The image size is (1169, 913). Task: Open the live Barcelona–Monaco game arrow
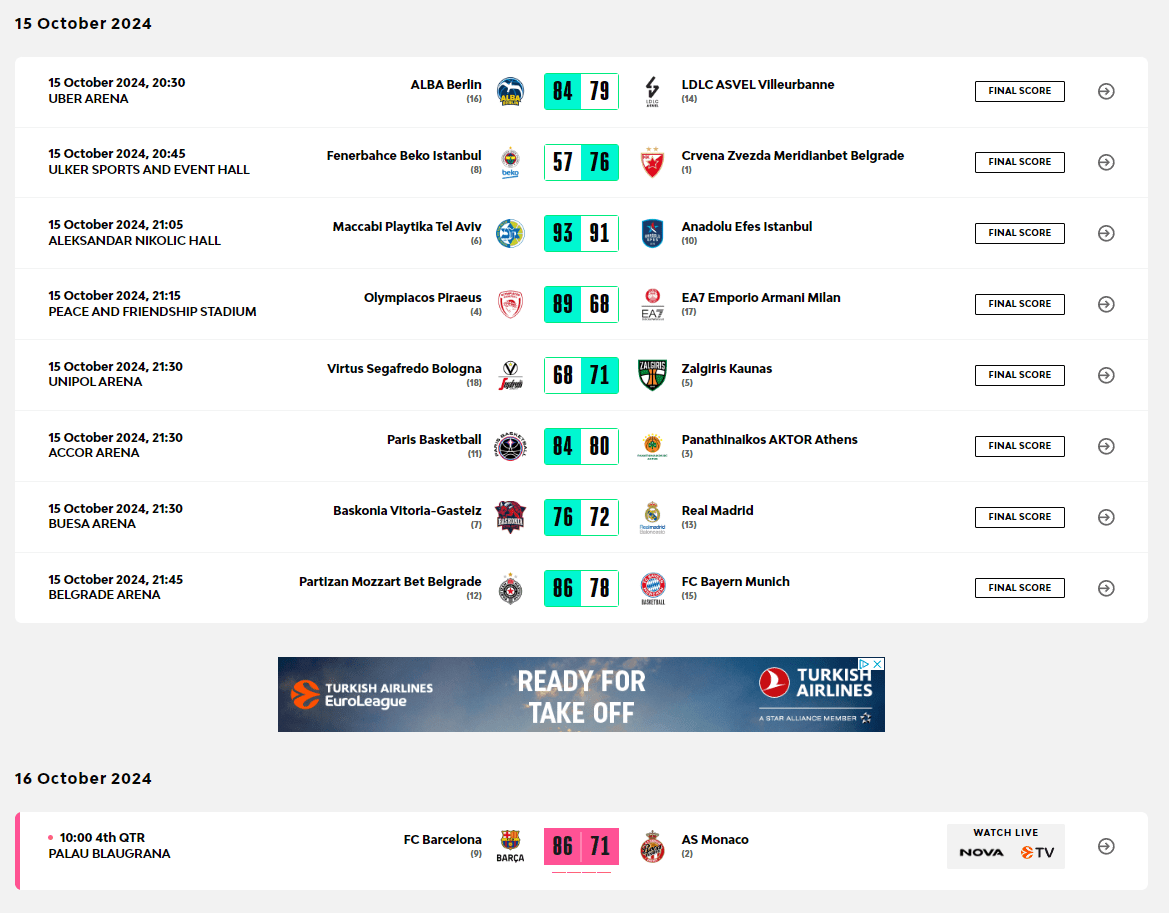pos(1106,846)
